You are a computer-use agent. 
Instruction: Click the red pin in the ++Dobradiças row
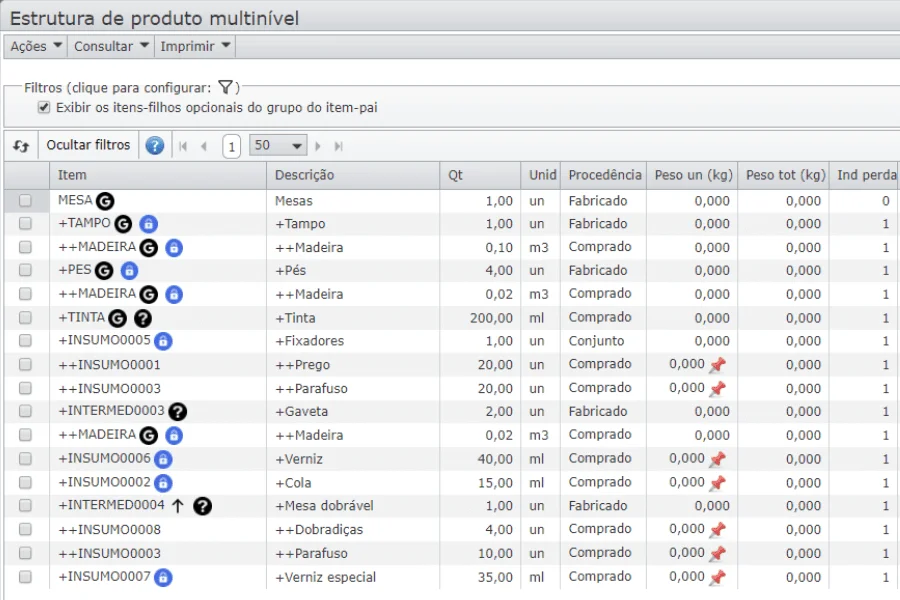tap(717, 530)
